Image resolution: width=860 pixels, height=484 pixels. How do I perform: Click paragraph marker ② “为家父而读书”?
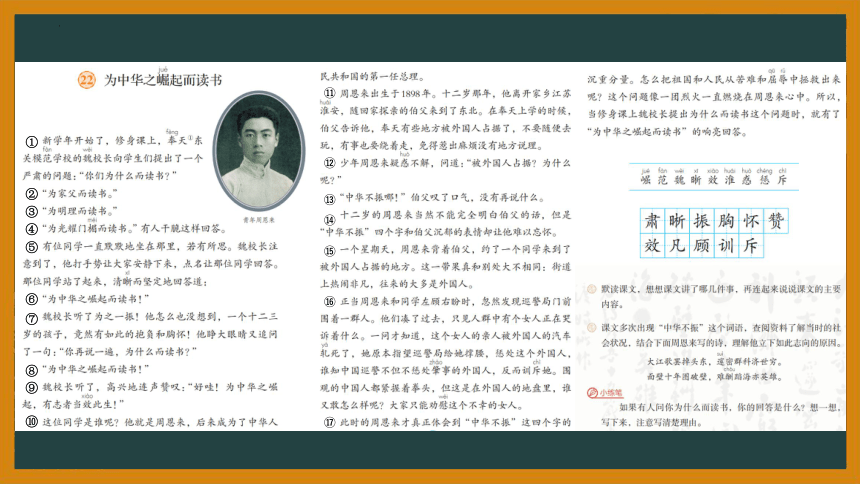tap(31, 194)
